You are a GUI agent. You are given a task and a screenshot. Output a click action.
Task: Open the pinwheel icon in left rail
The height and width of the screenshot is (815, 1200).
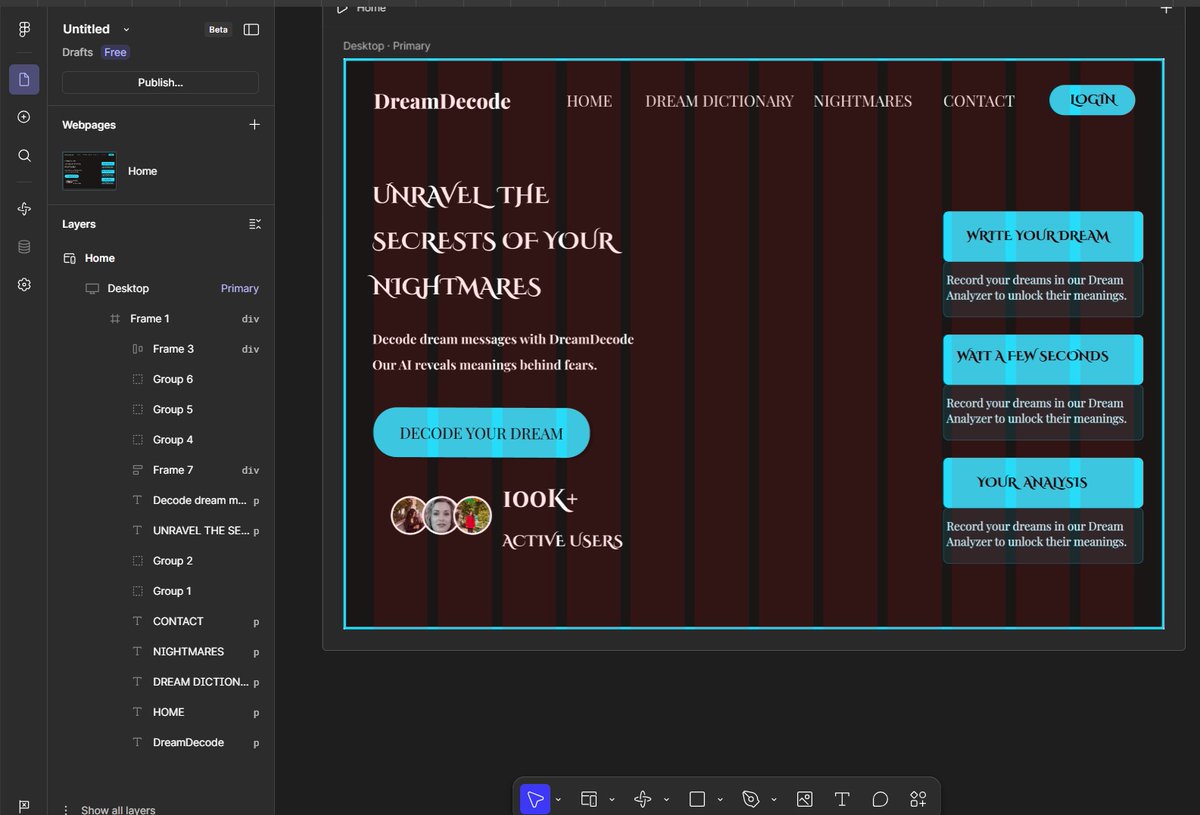tap(24, 208)
